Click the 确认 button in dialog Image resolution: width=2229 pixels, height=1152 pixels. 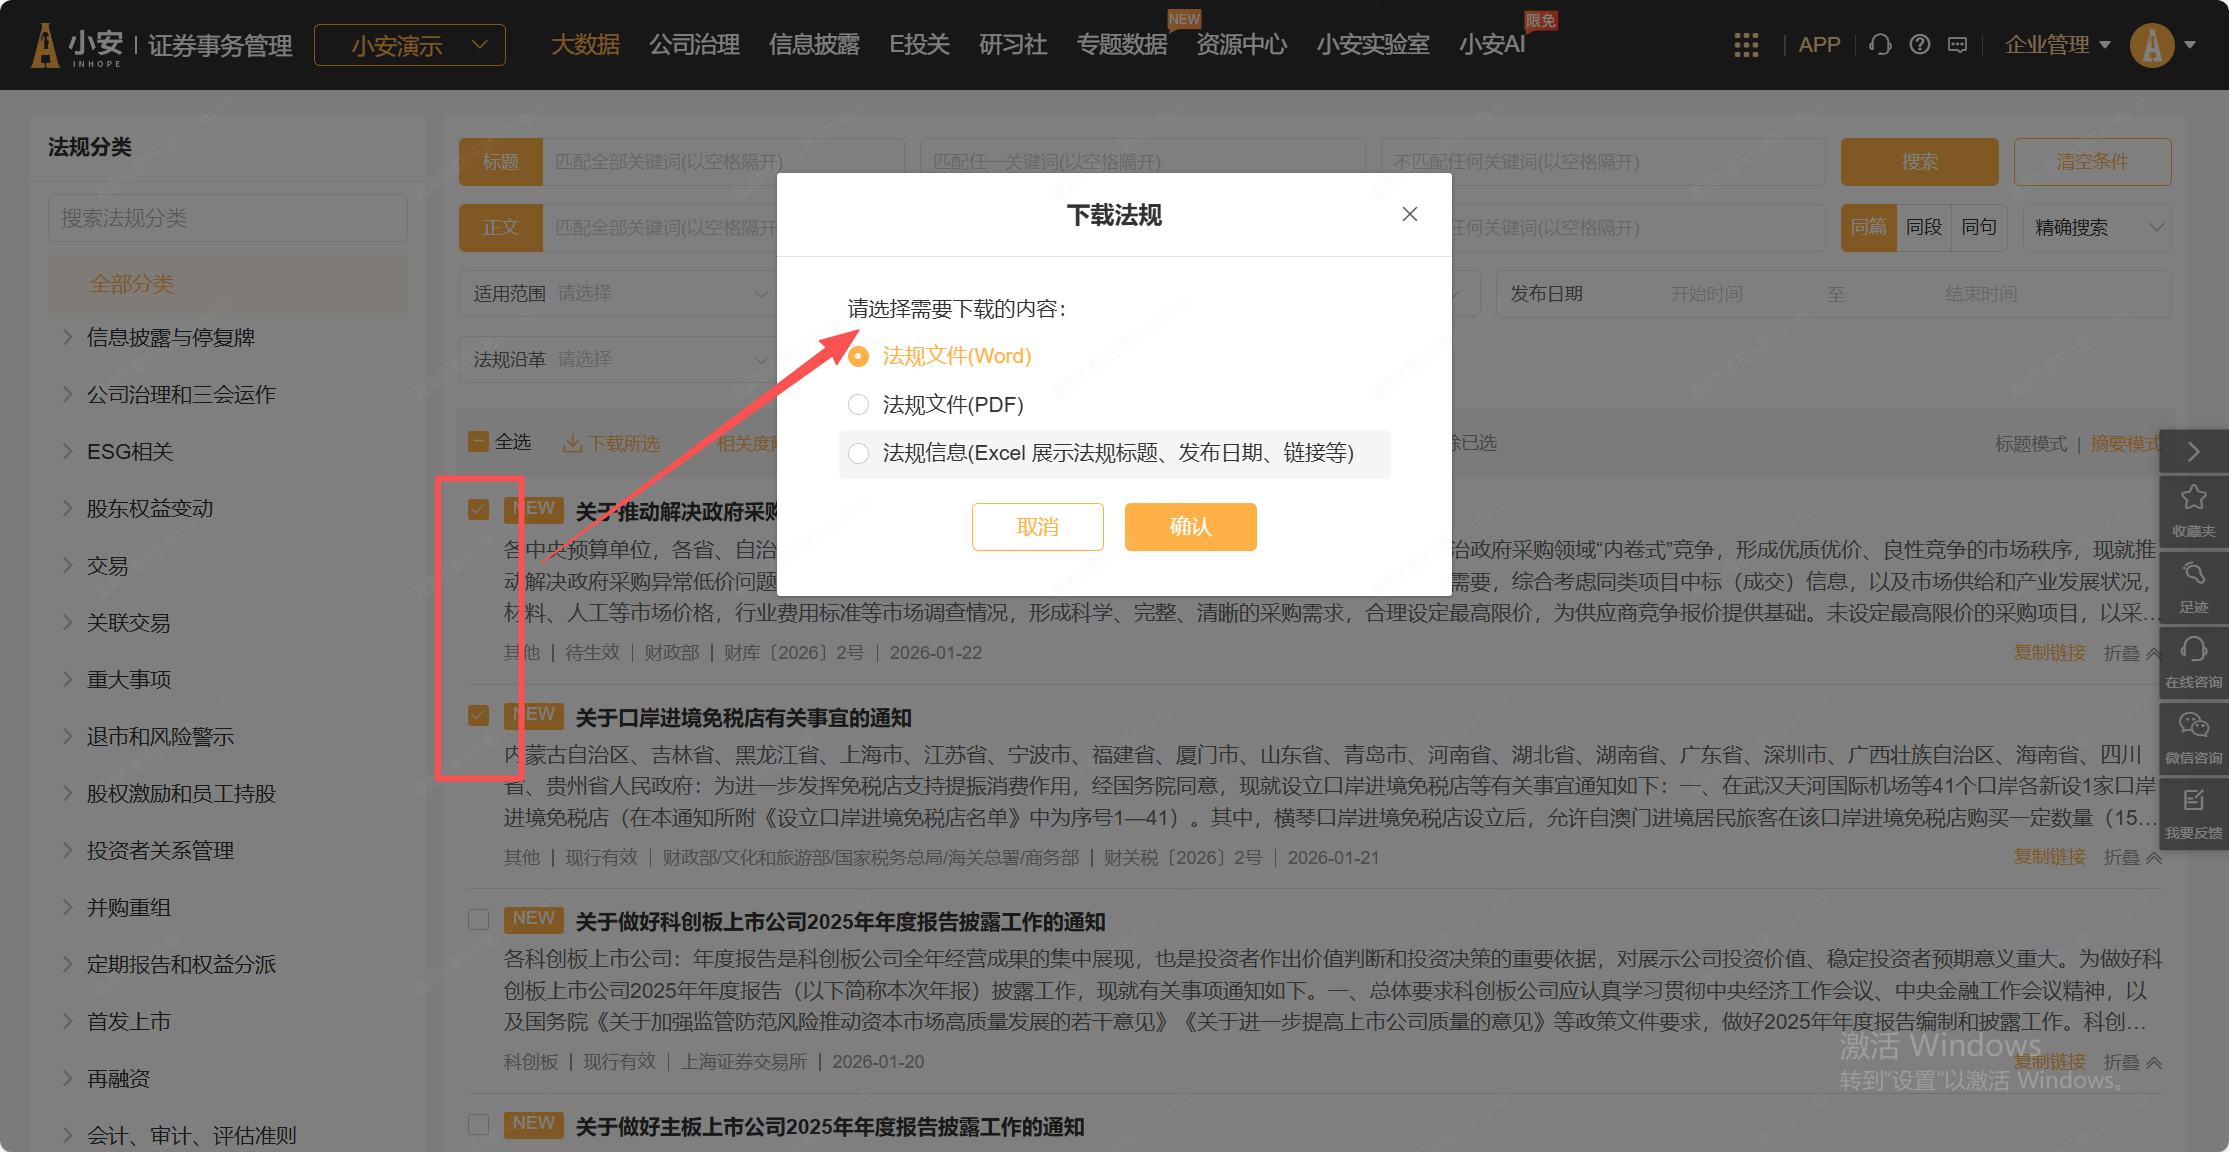pyautogui.click(x=1190, y=527)
